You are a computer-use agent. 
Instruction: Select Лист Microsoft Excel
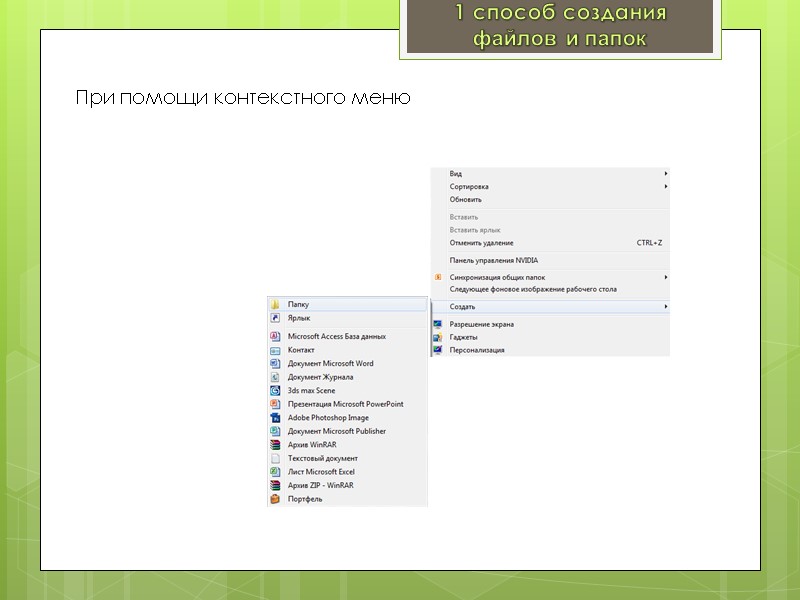[347, 471]
